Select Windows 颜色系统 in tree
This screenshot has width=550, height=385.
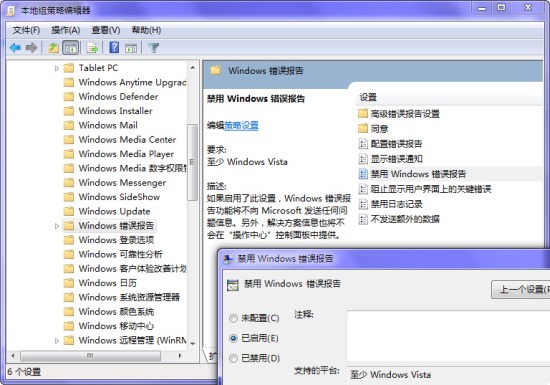click(x=116, y=312)
